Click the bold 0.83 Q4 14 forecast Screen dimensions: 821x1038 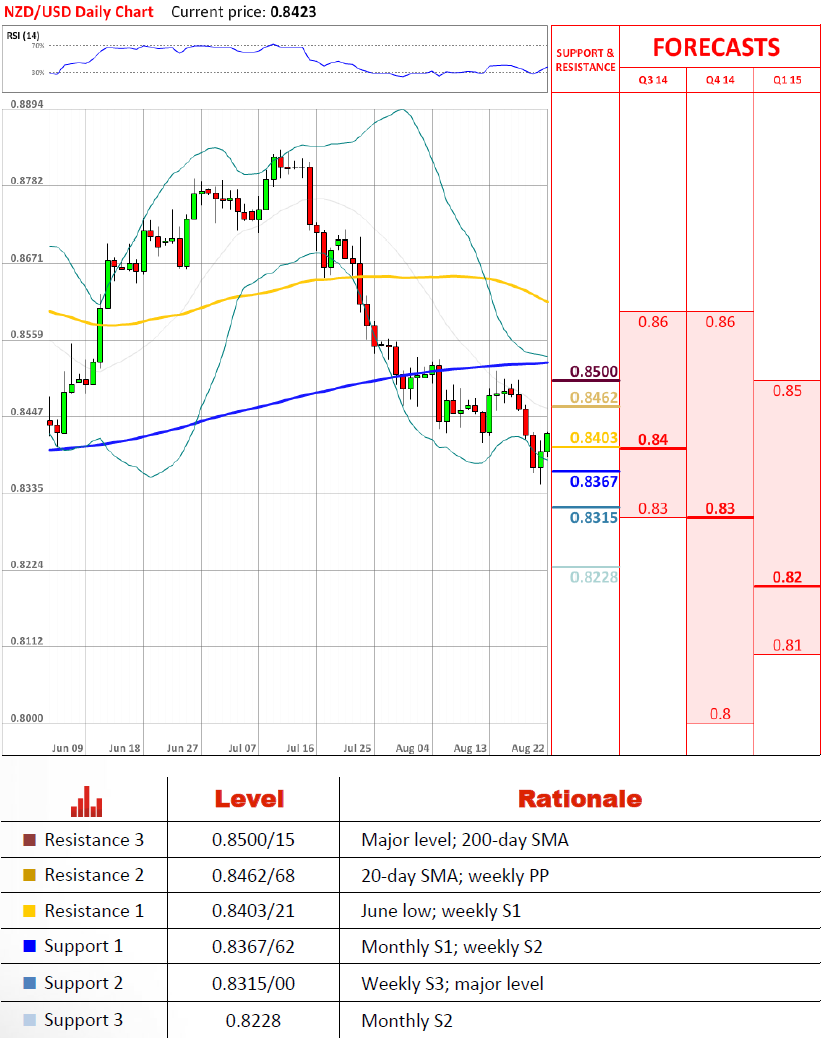click(x=720, y=508)
